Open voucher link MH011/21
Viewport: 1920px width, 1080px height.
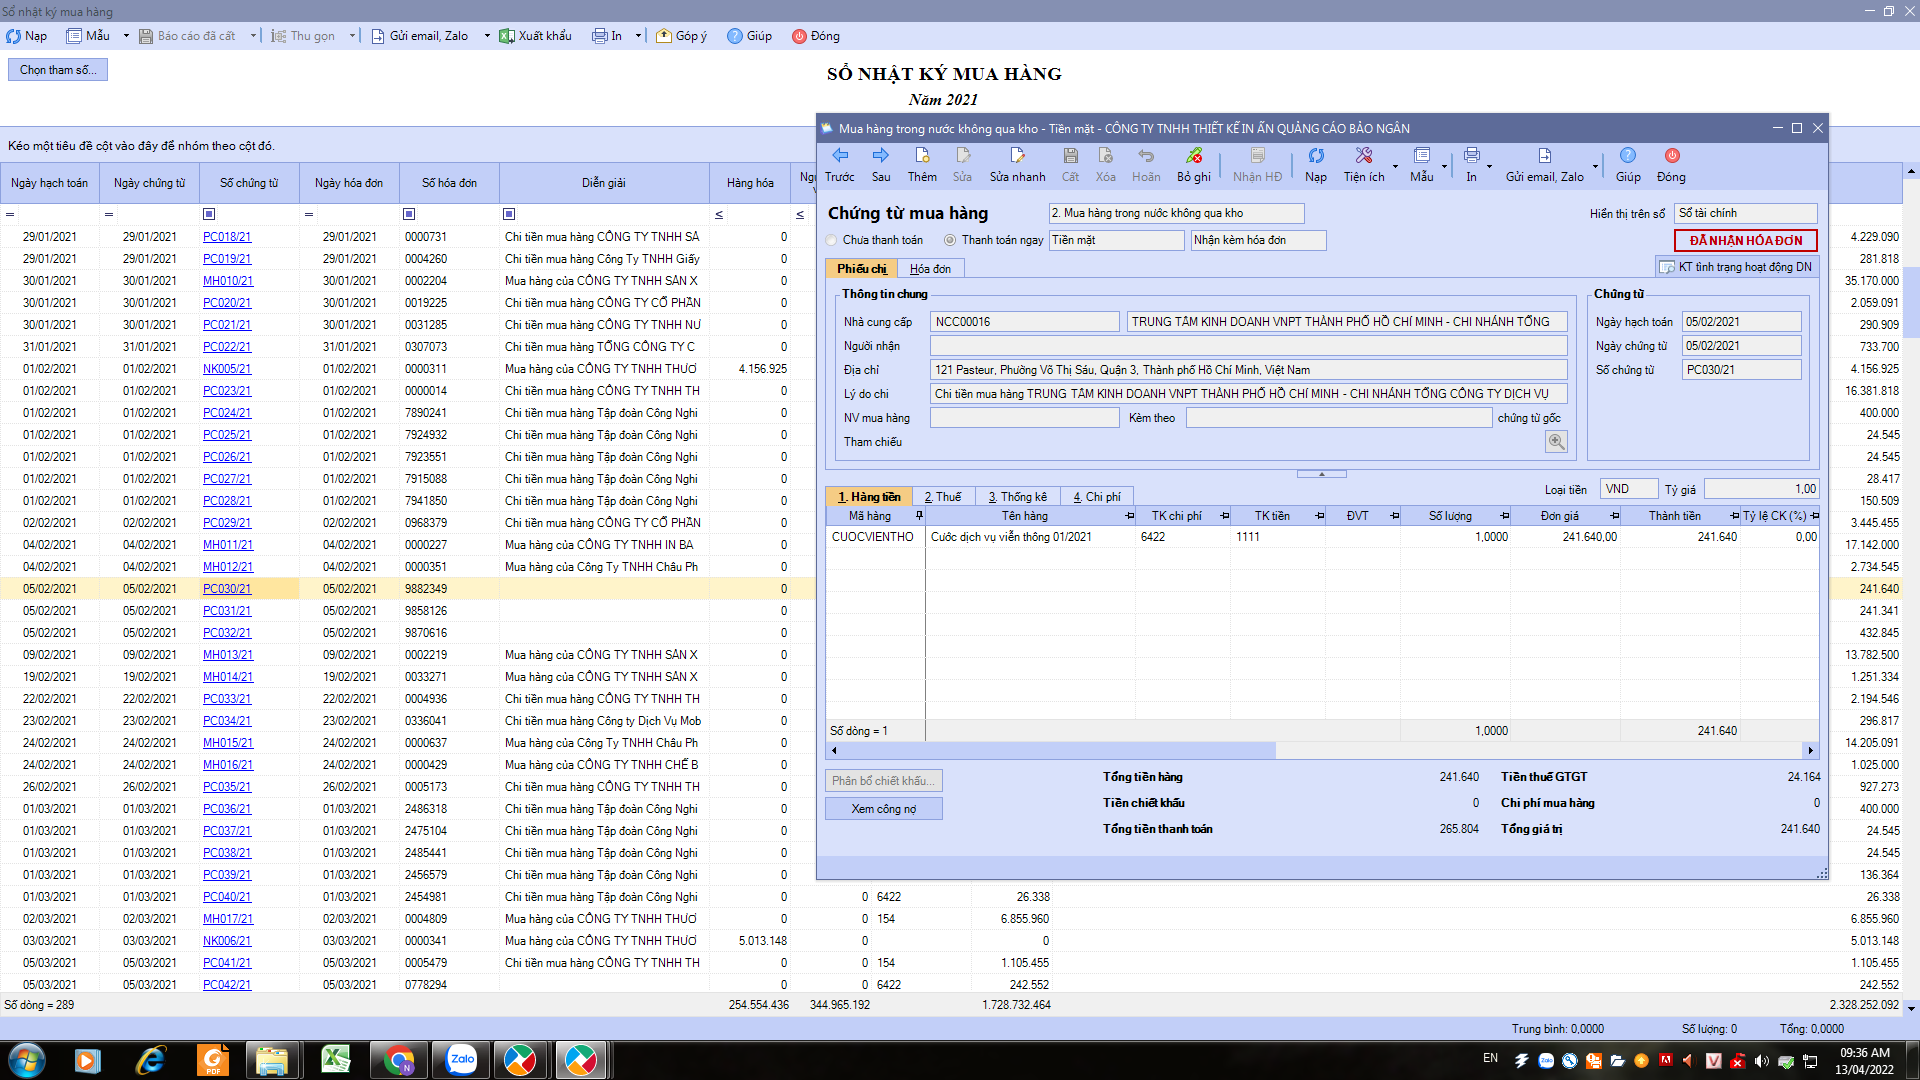point(228,545)
